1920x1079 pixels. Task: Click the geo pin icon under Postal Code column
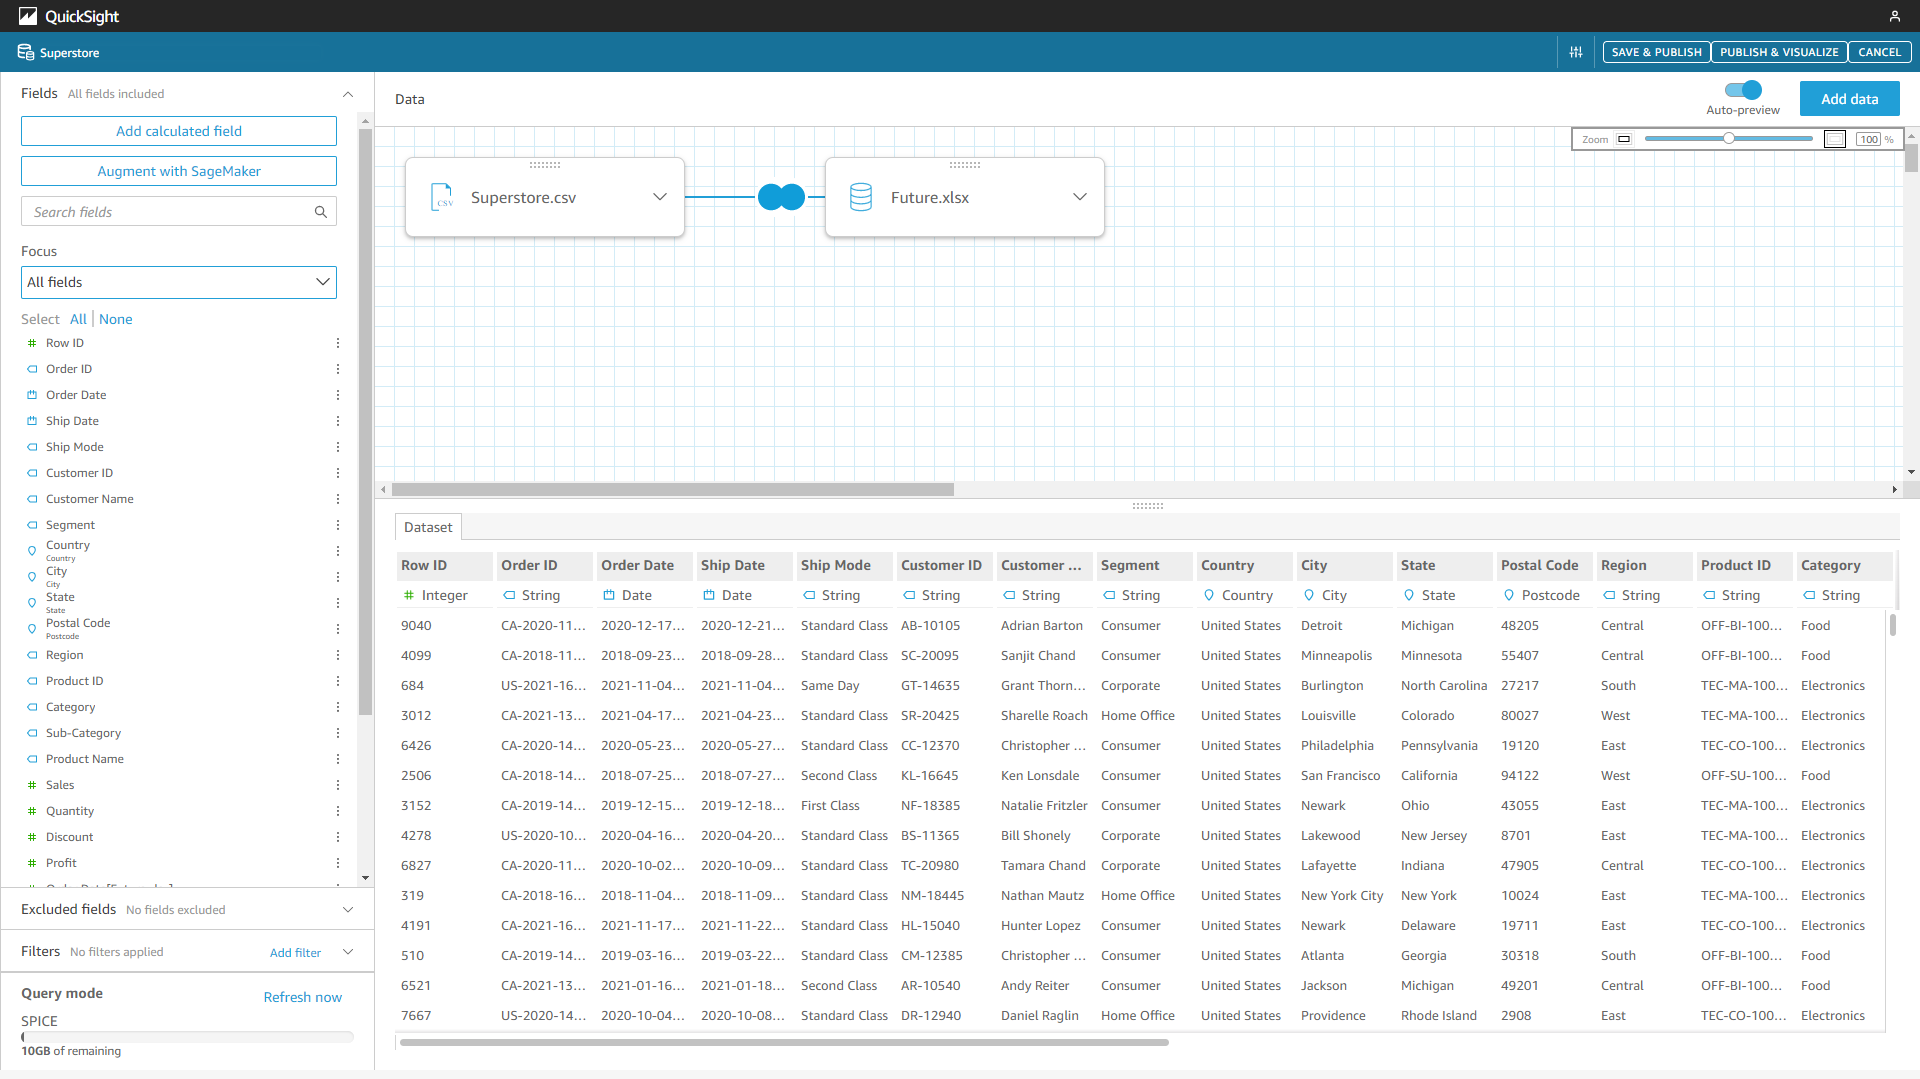click(1508, 595)
